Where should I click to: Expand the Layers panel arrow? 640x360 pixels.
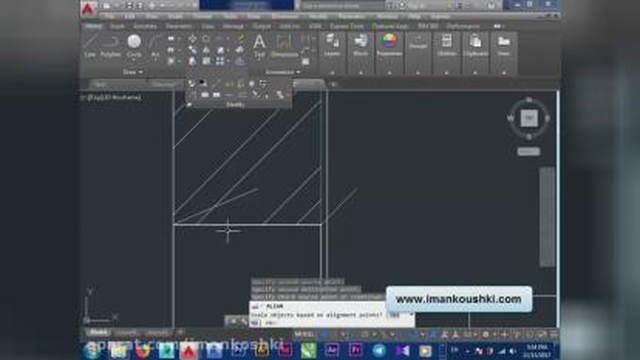(332, 72)
